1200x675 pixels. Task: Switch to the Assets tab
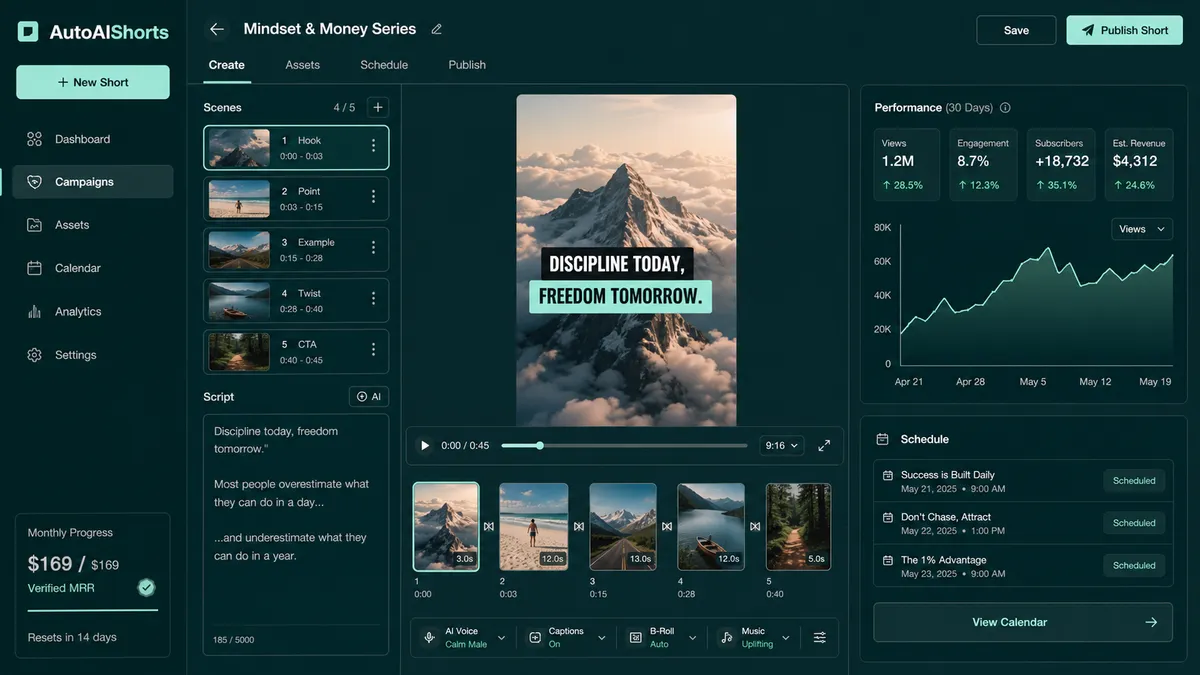[x=302, y=65]
